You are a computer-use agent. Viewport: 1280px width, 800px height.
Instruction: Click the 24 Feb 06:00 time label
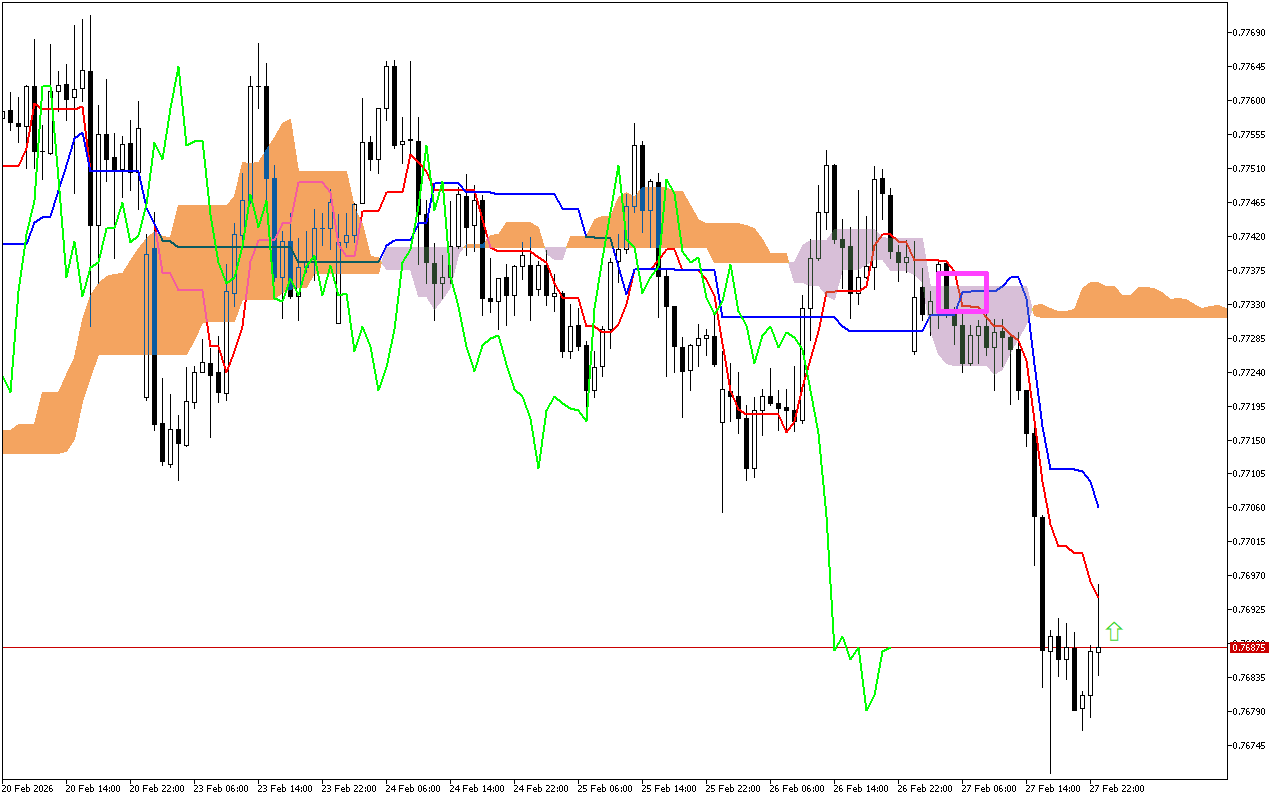[x=412, y=788]
